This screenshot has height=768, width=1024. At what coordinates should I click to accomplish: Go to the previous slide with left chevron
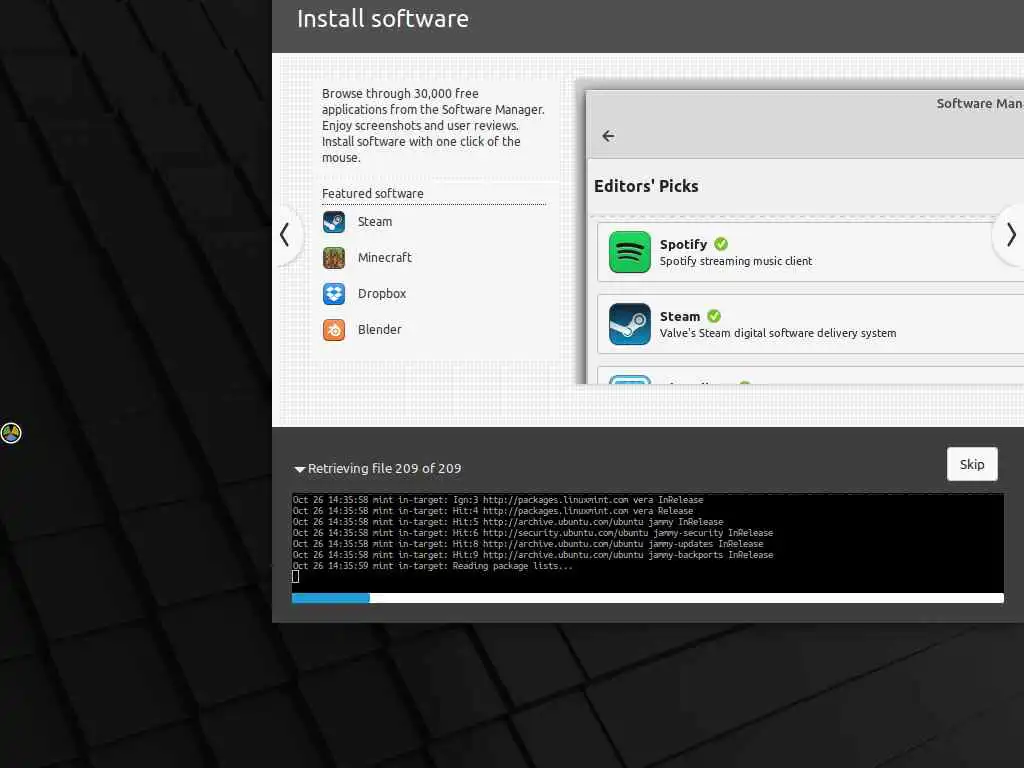tap(285, 235)
